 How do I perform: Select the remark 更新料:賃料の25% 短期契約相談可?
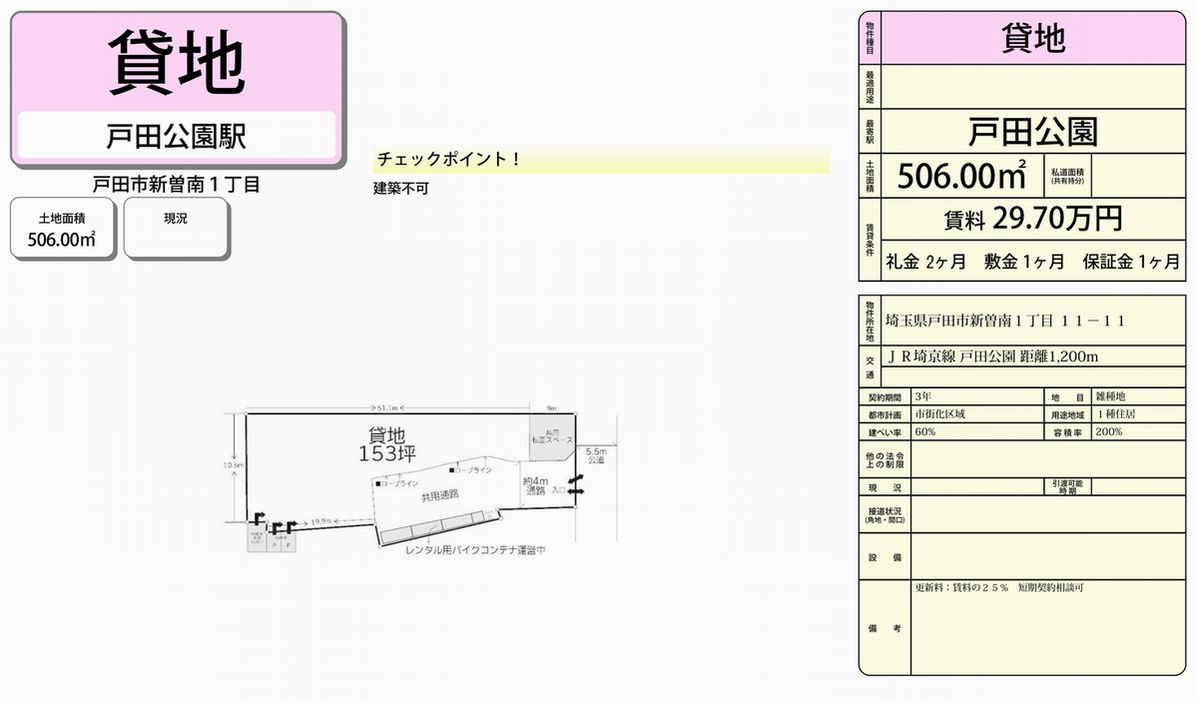(999, 588)
